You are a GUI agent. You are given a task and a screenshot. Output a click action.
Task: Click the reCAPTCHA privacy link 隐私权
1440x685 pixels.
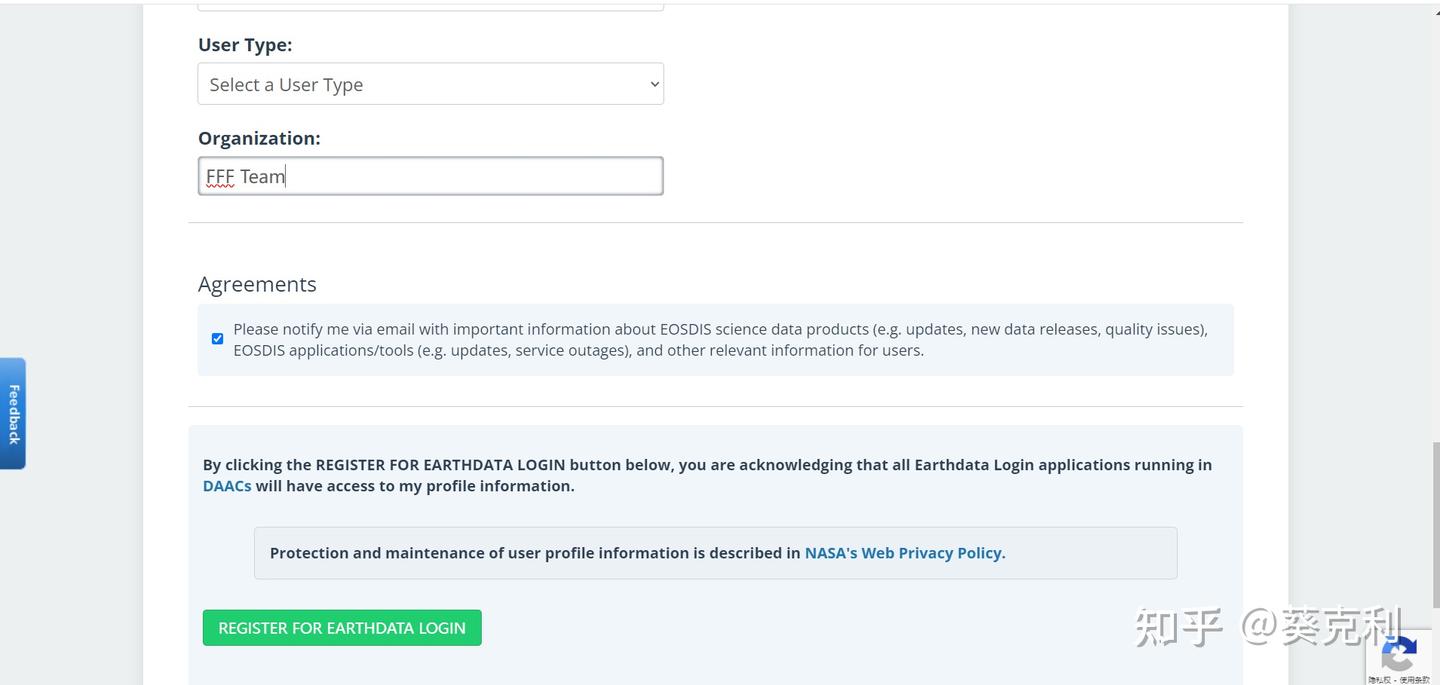coord(1380,680)
